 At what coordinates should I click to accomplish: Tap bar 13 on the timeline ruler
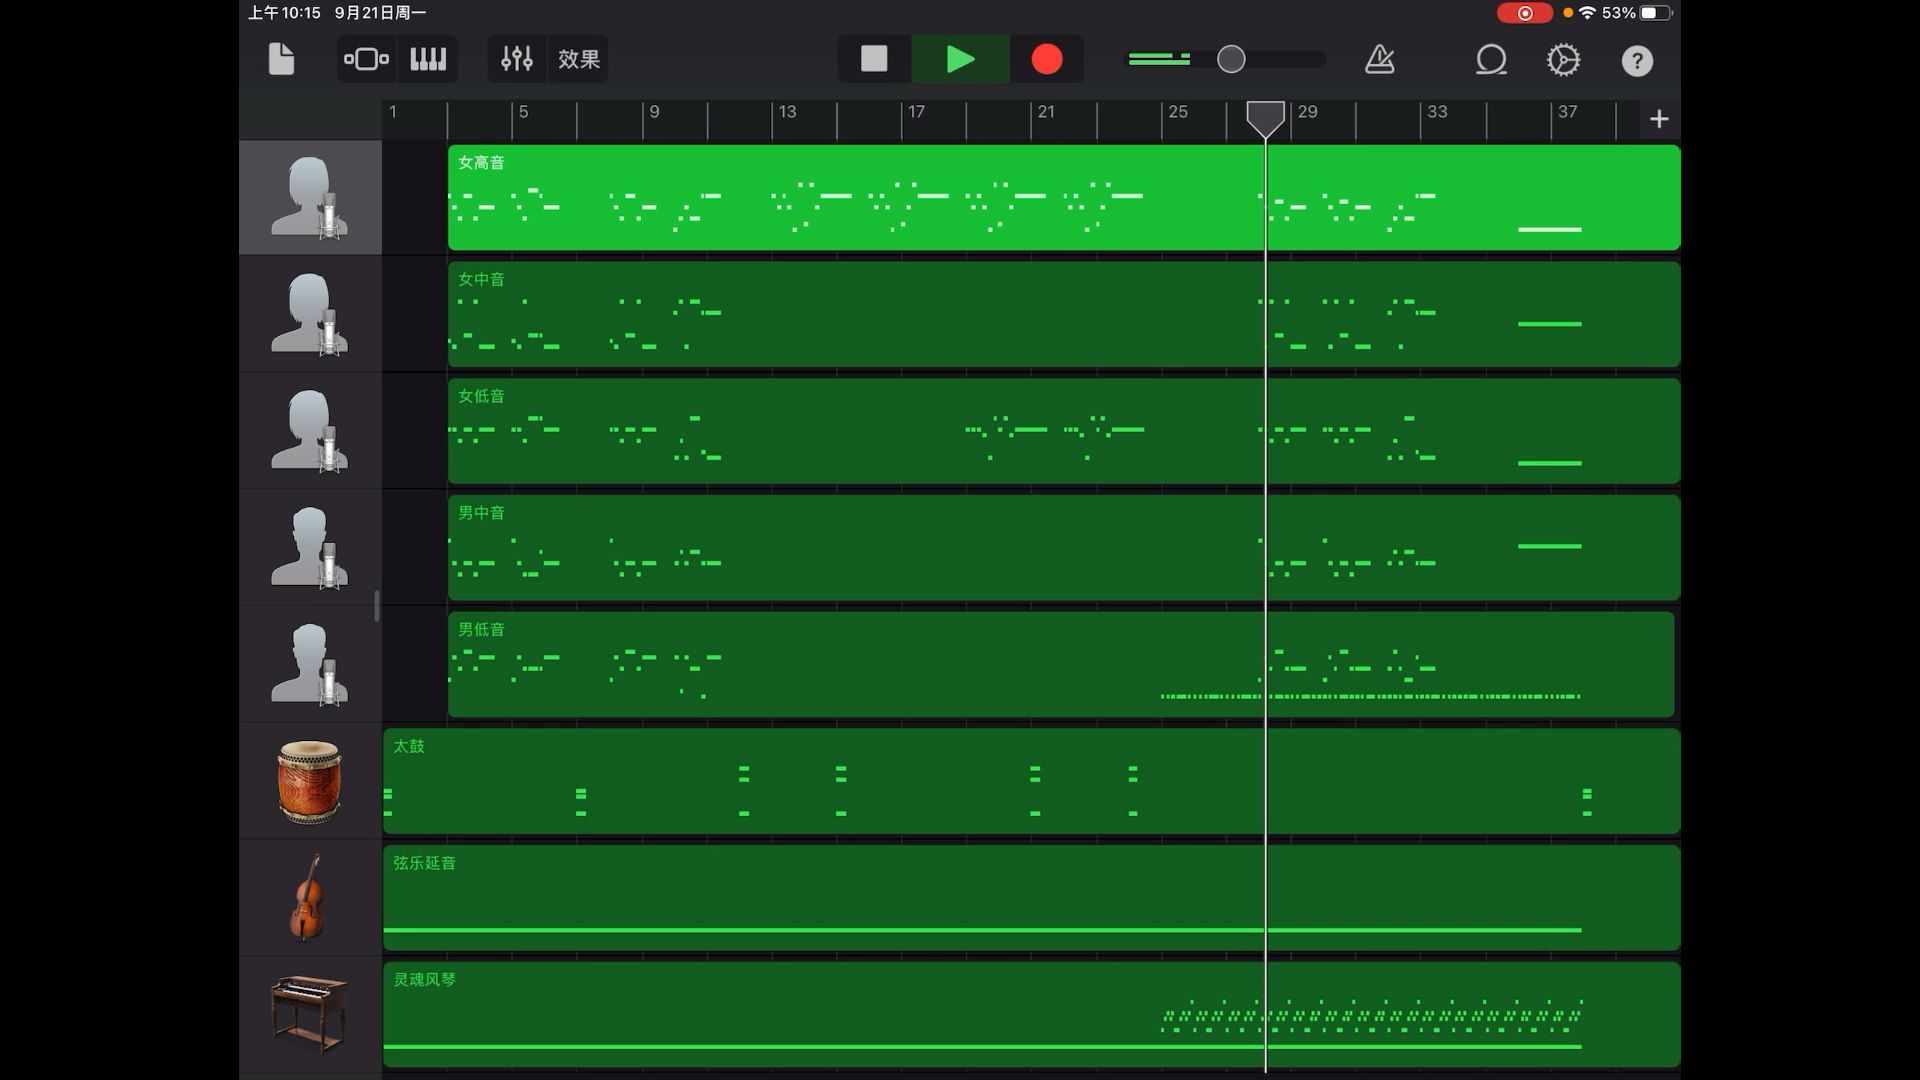coord(788,112)
